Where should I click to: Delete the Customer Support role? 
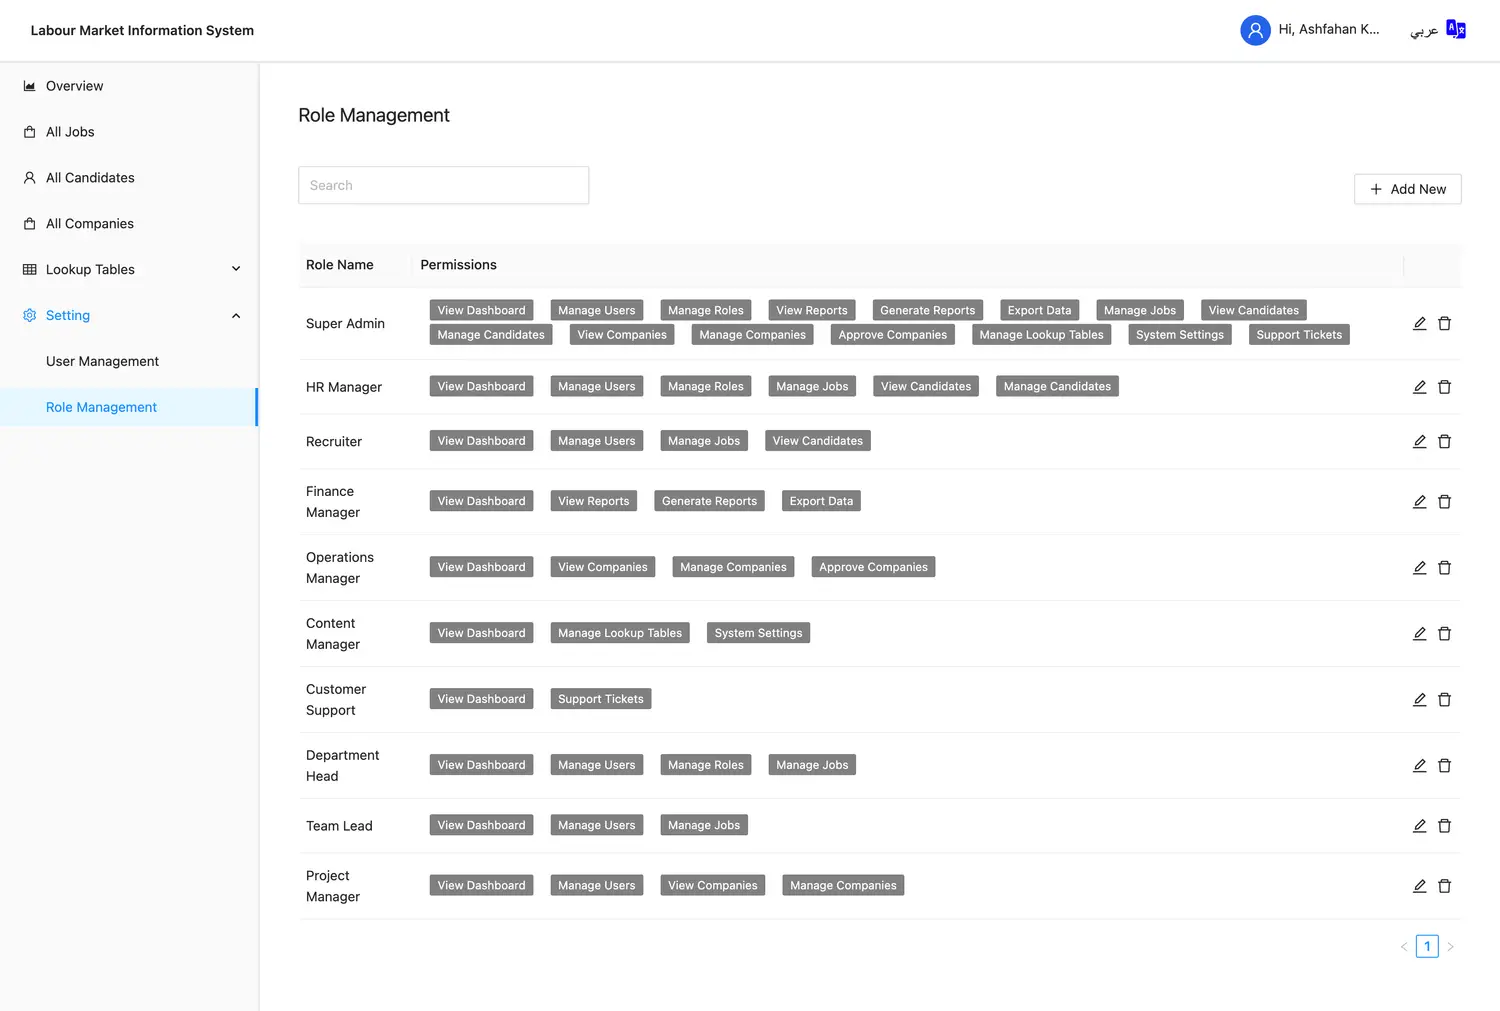tap(1444, 700)
